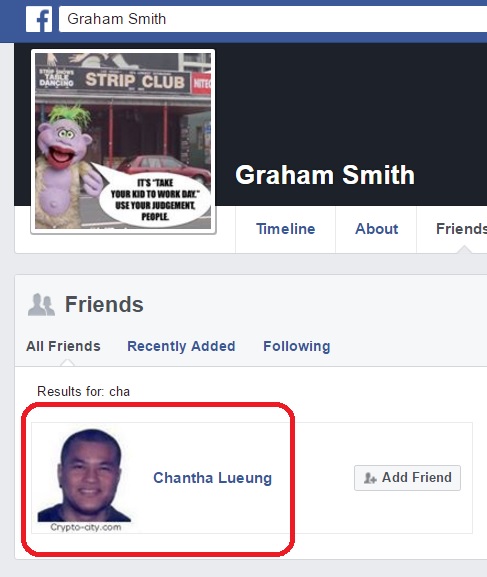Open the Following filter
Image resolution: width=487 pixels, height=577 pixels.
297,346
